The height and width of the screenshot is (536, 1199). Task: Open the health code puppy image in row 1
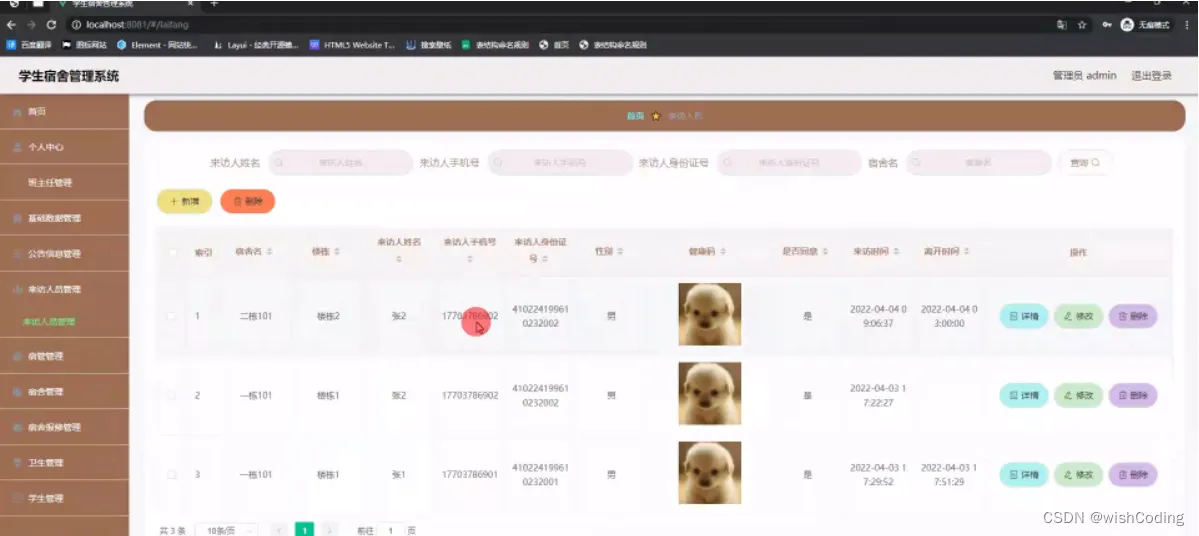click(x=710, y=314)
